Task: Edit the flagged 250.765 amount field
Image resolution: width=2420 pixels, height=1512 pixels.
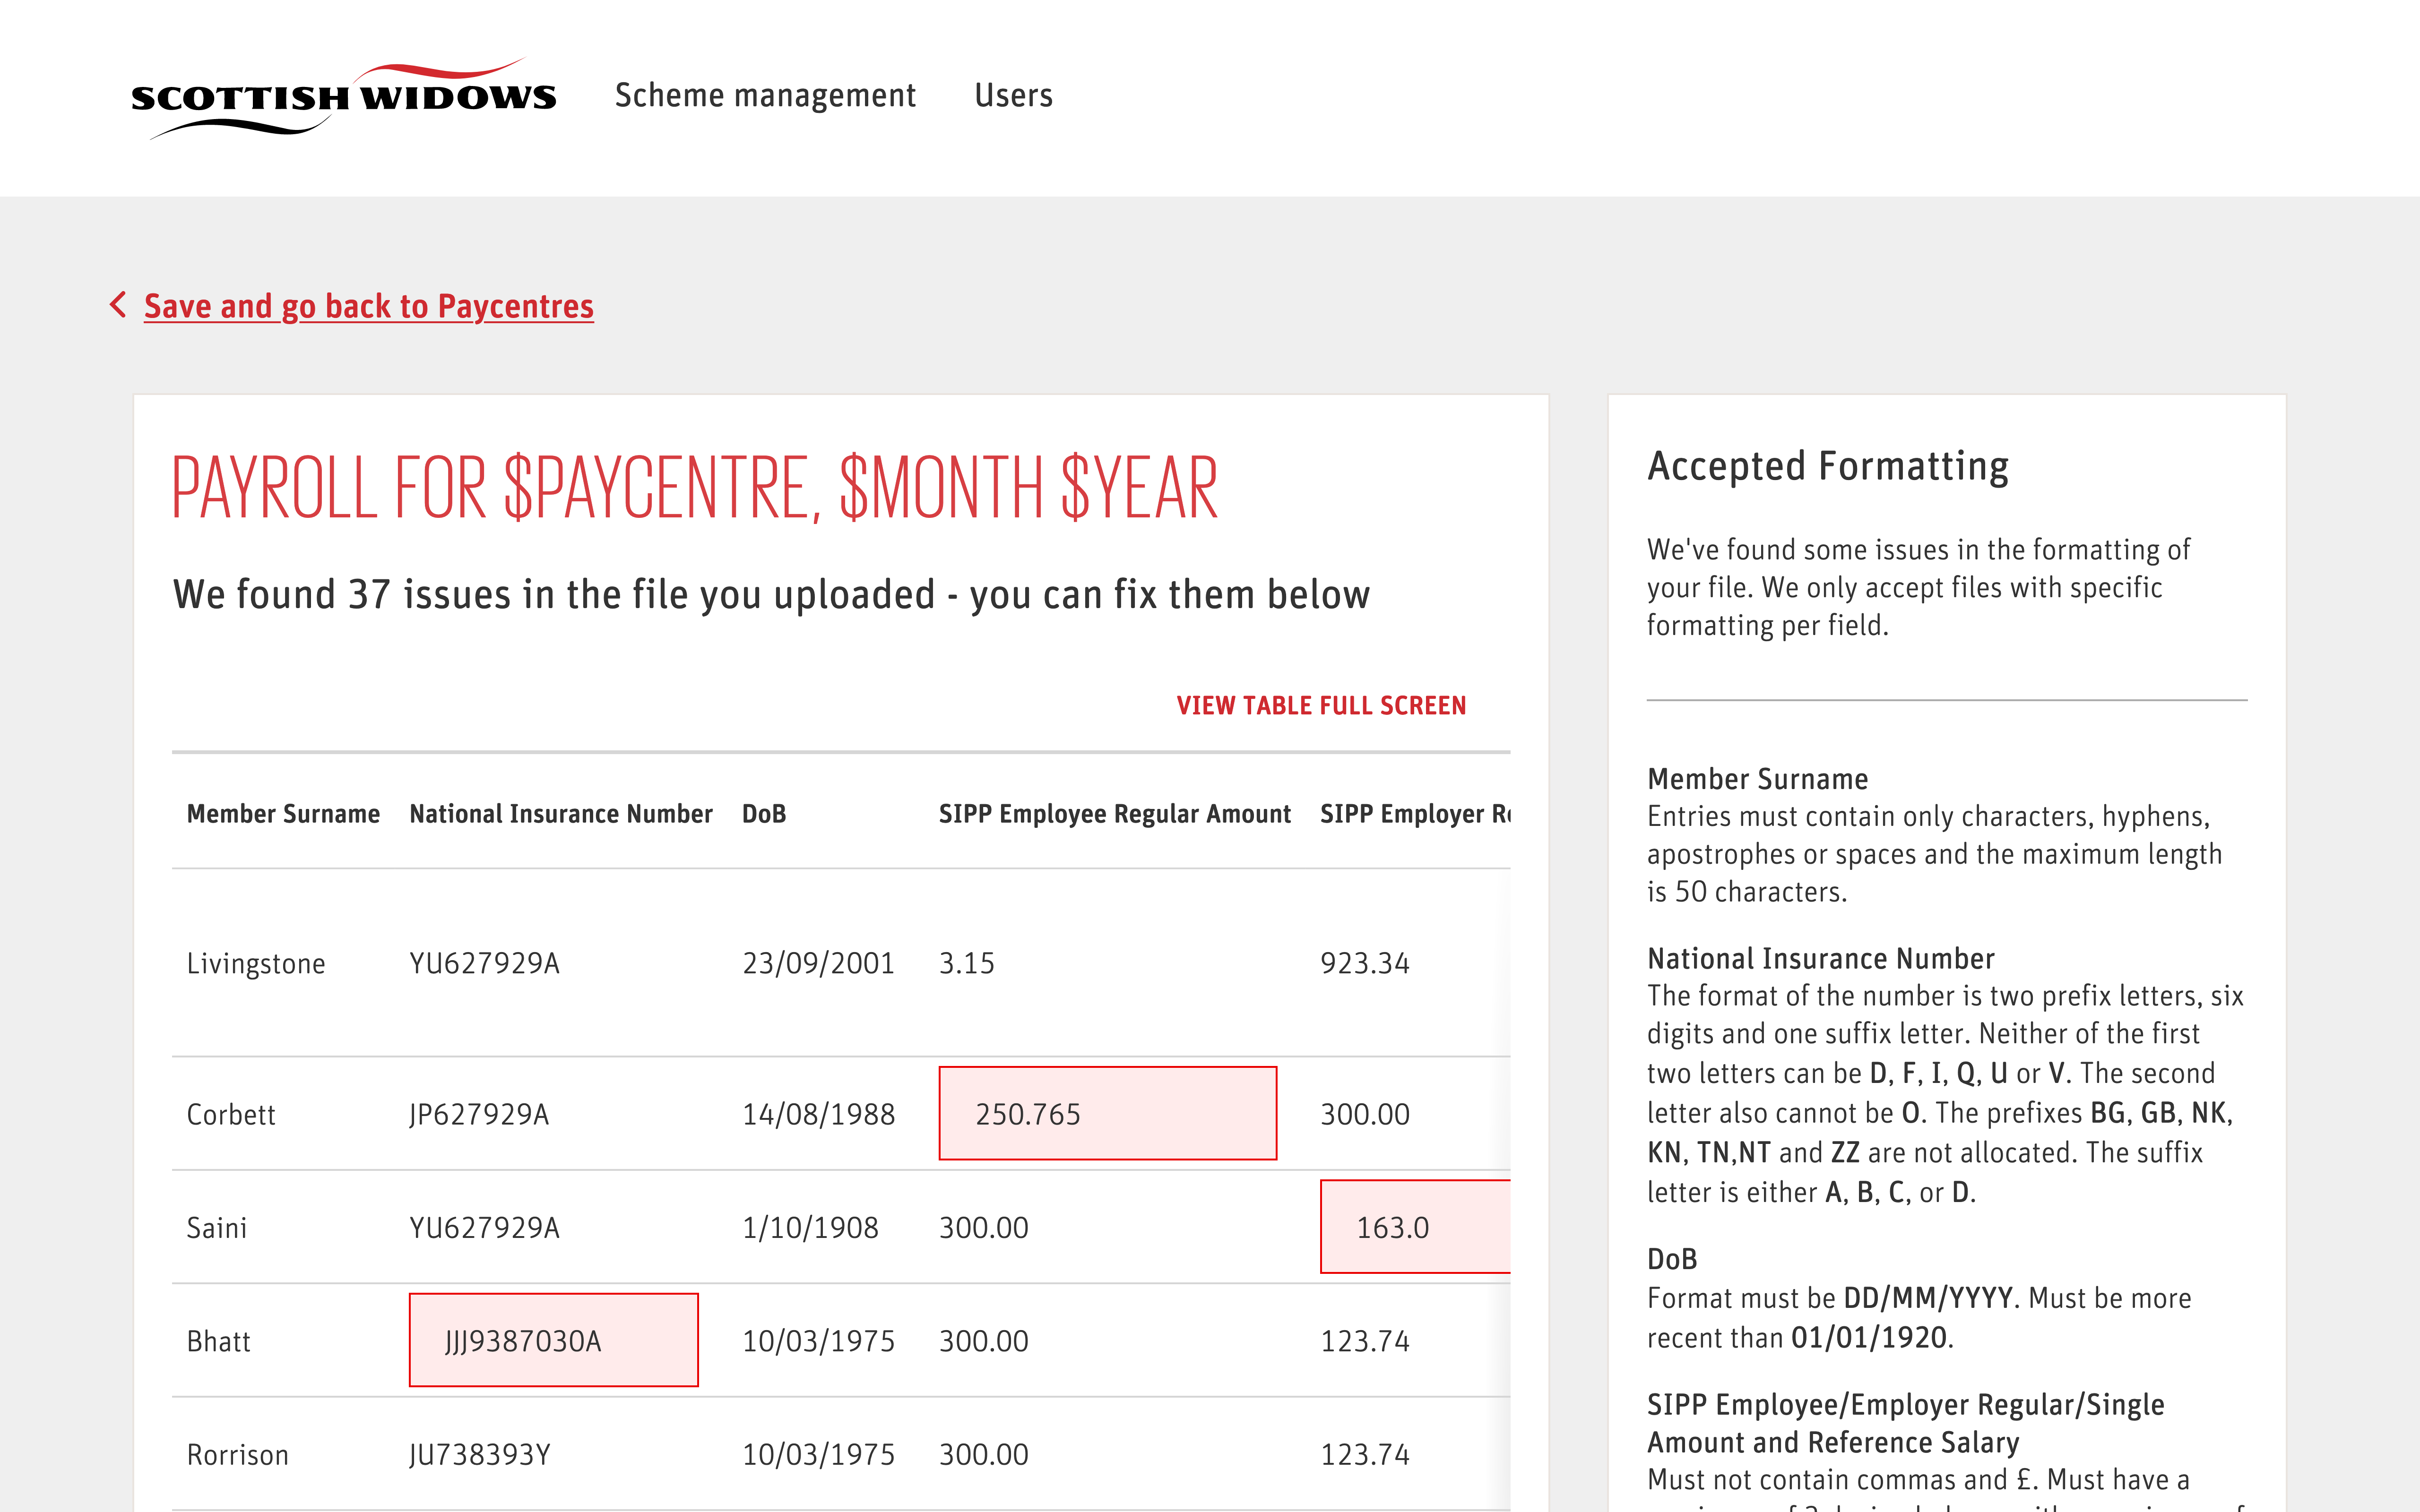Action: tap(1107, 1113)
